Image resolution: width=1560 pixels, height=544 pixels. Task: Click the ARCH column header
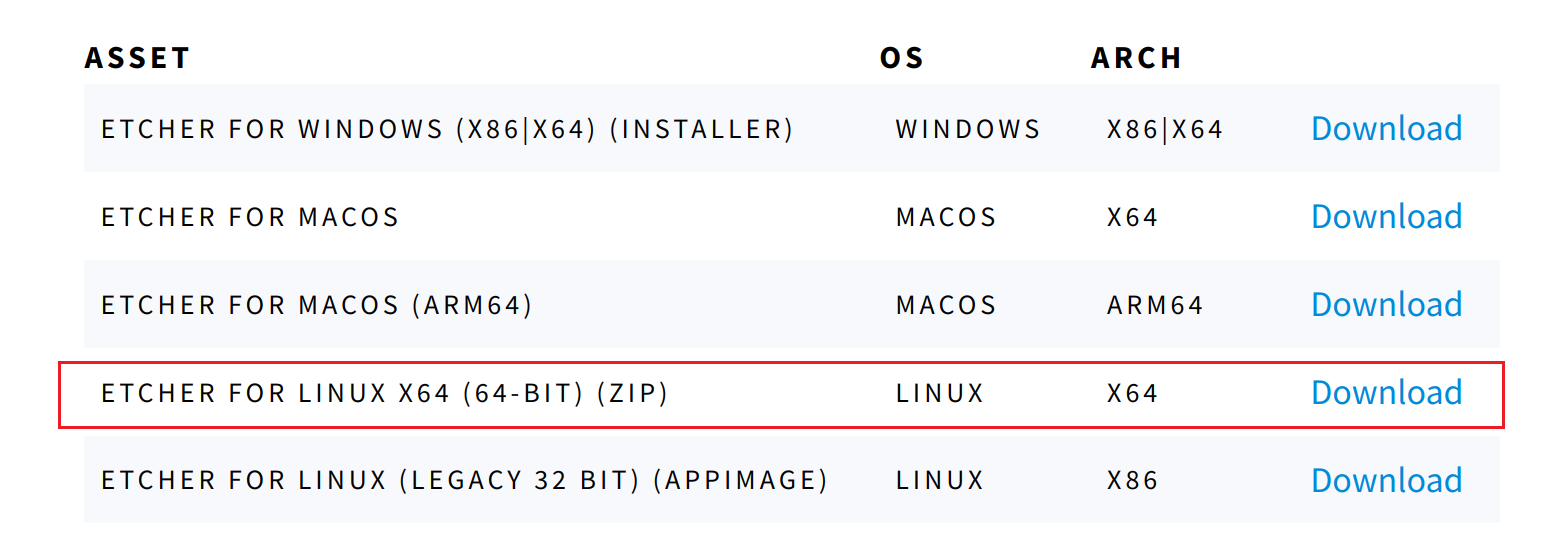pyautogui.click(x=1136, y=58)
